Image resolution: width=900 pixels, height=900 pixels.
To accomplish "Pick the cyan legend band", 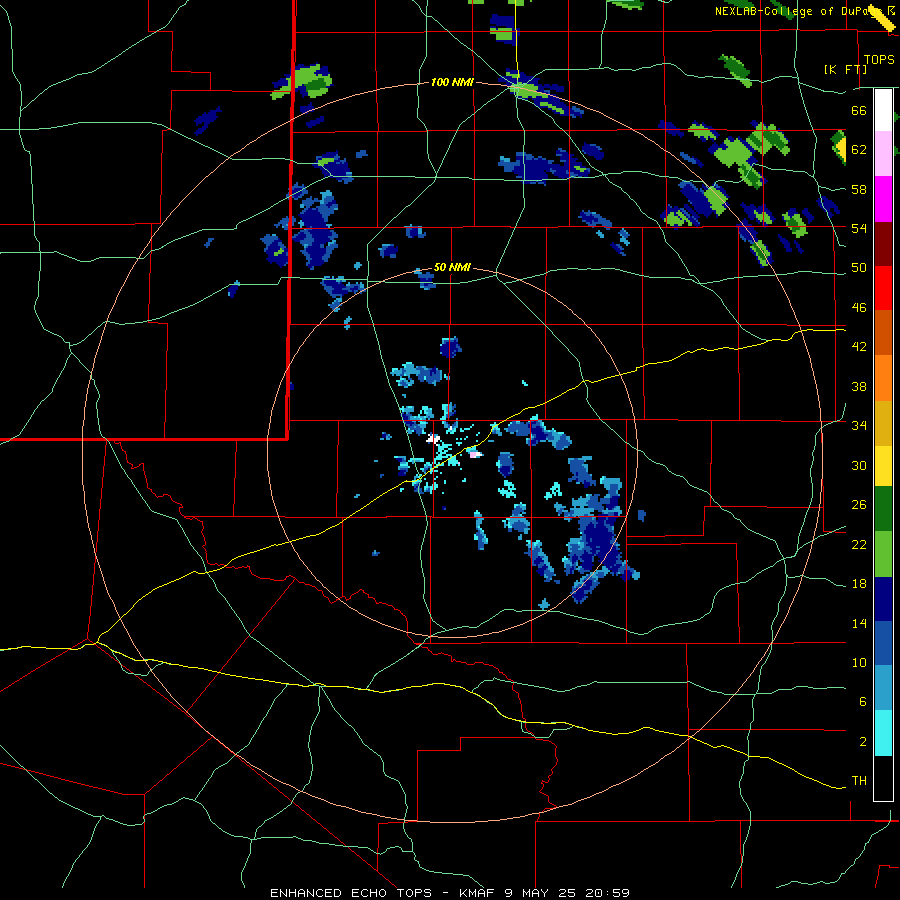I will click(883, 734).
